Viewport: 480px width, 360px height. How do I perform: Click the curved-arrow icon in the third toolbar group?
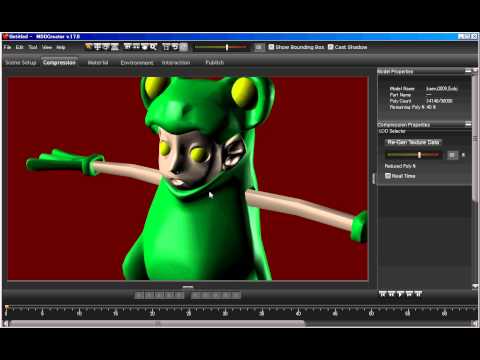[x=175, y=47]
